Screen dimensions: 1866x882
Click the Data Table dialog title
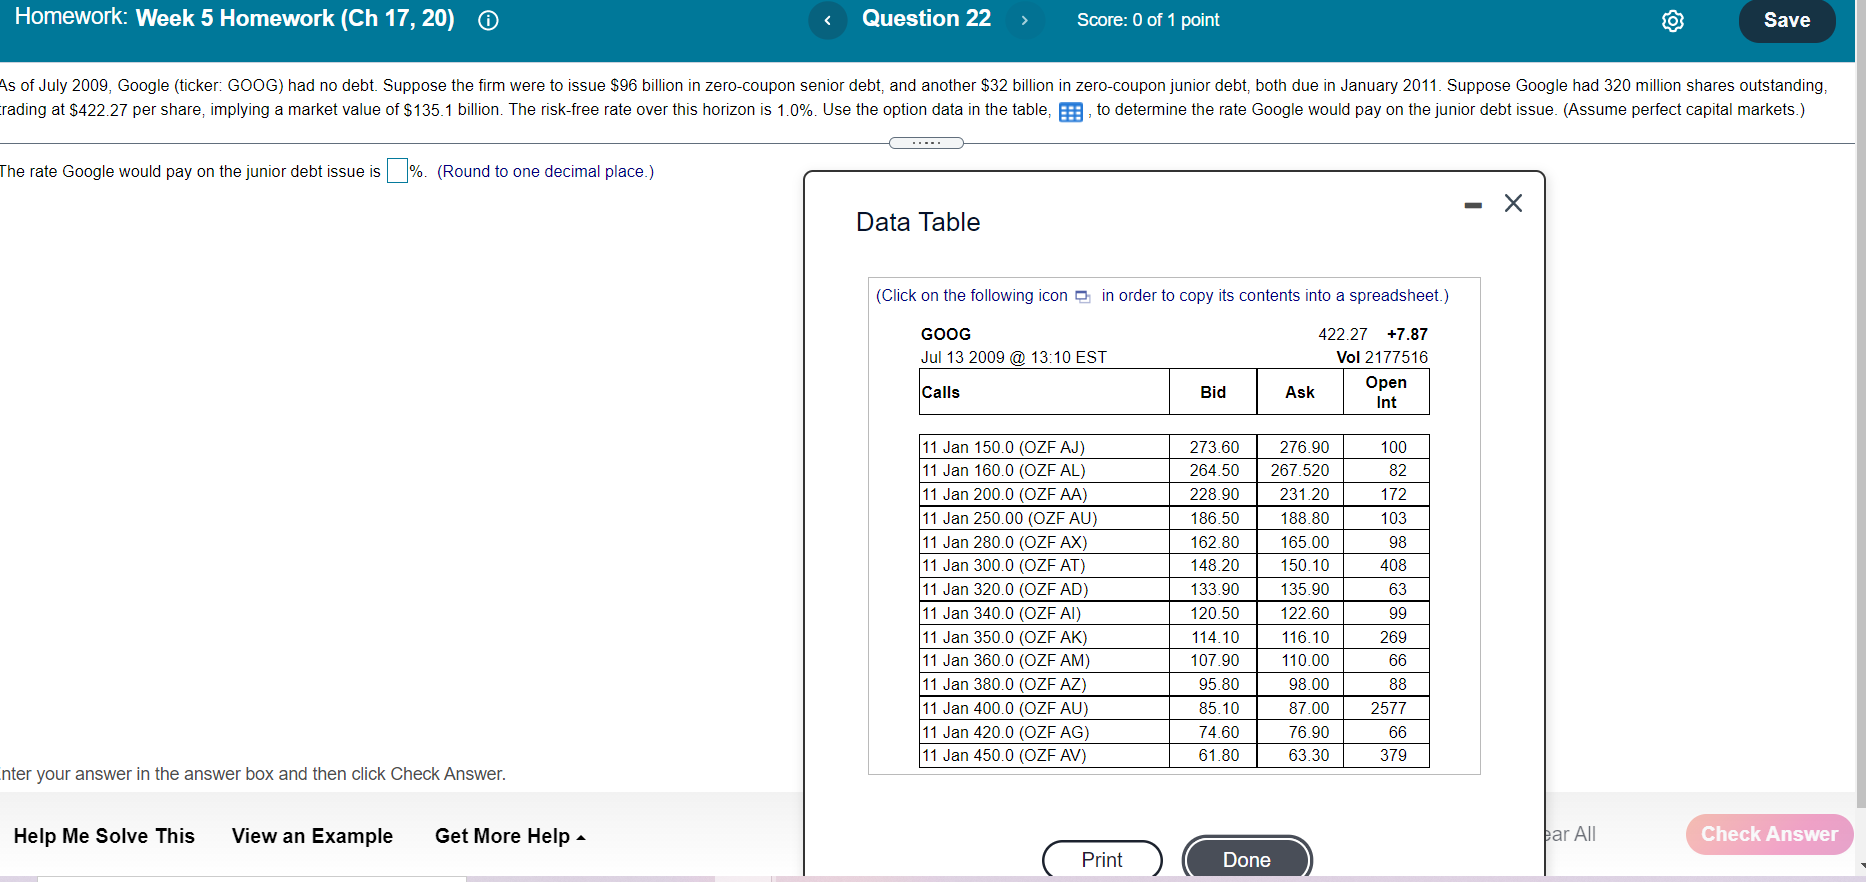[x=918, y=222]
